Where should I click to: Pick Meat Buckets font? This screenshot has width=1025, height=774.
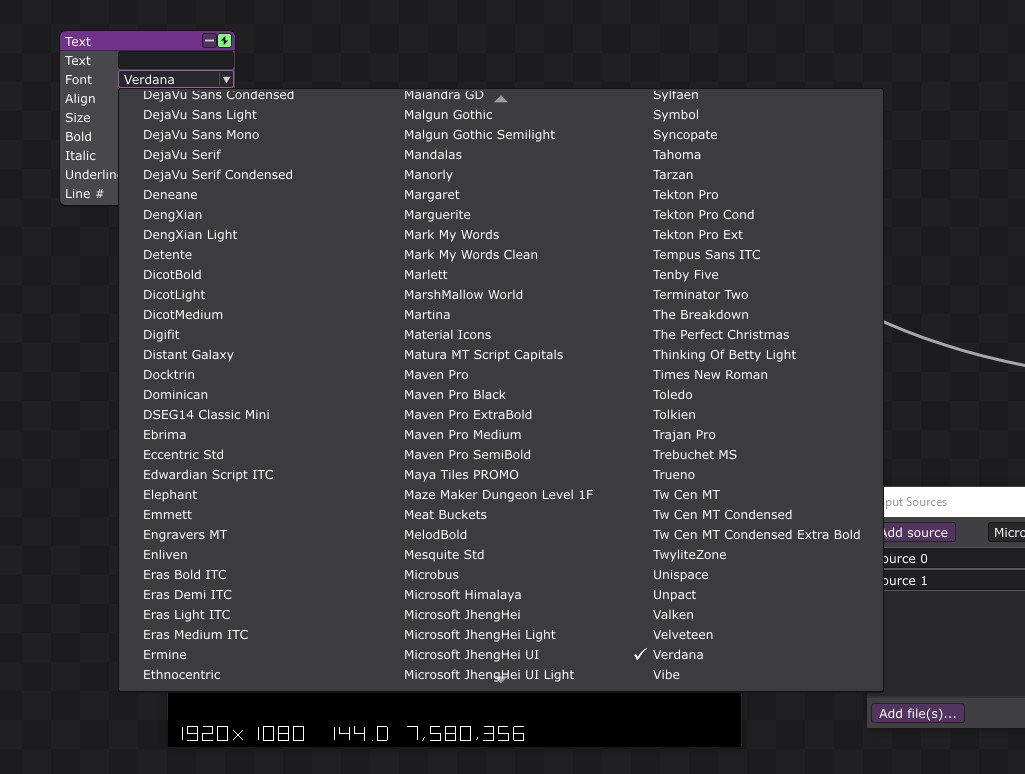pyautogui.click(x=445, y=514)
